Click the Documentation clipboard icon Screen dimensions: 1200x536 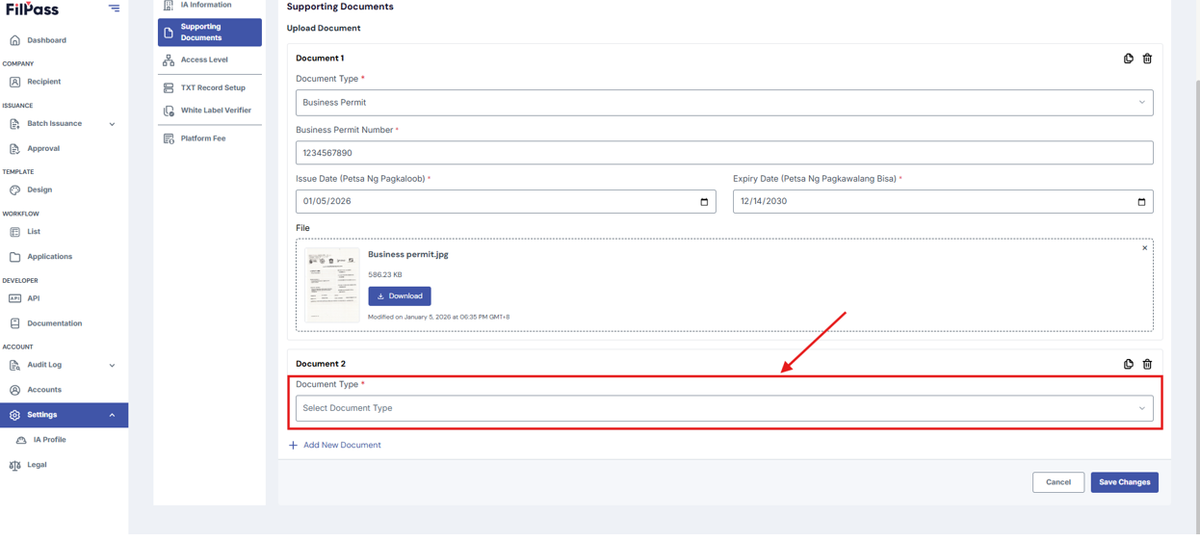15,323
